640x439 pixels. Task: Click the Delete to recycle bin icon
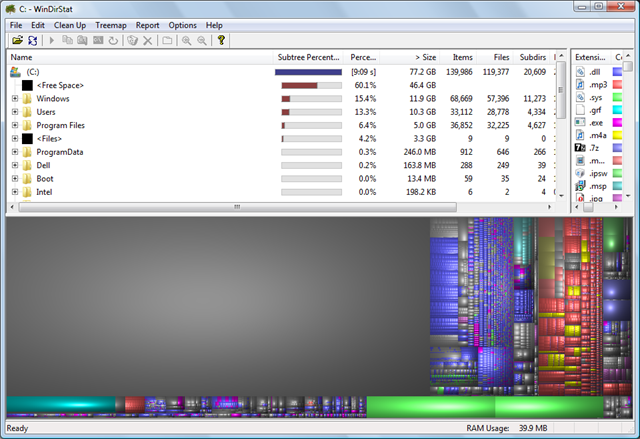click(132, 40)
